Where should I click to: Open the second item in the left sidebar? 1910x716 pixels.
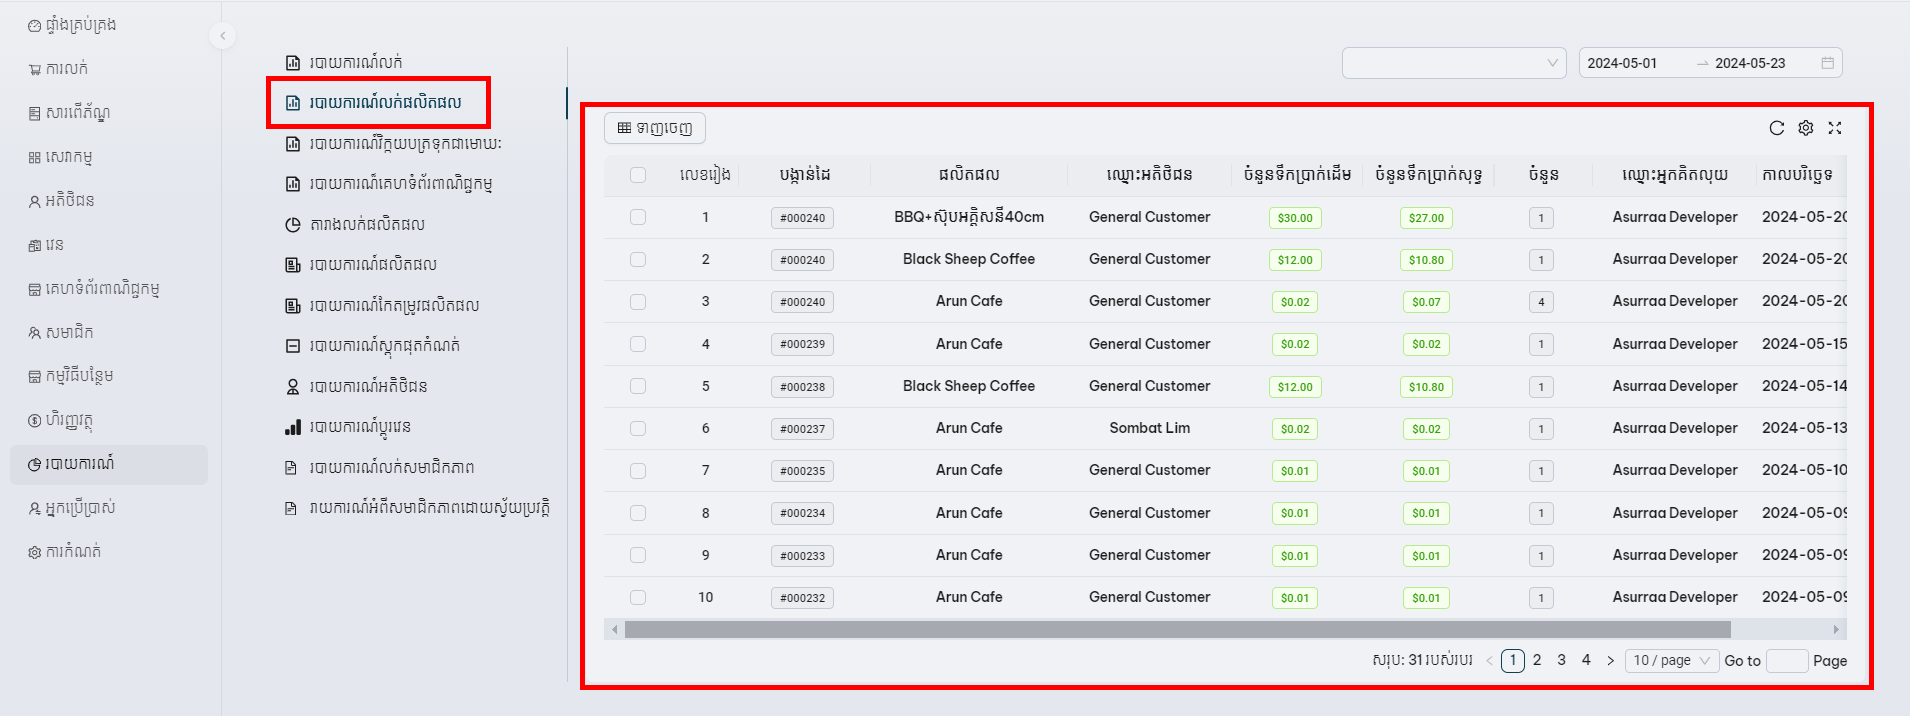click(x=66, y=69)
